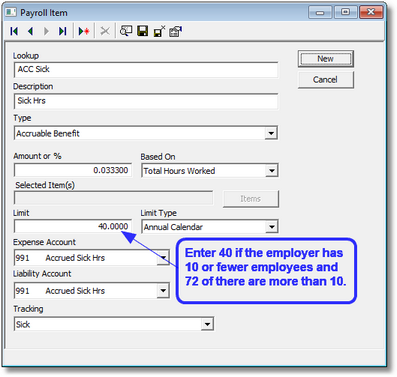
Task: Click the save and close icon
Action: point(159,31)
